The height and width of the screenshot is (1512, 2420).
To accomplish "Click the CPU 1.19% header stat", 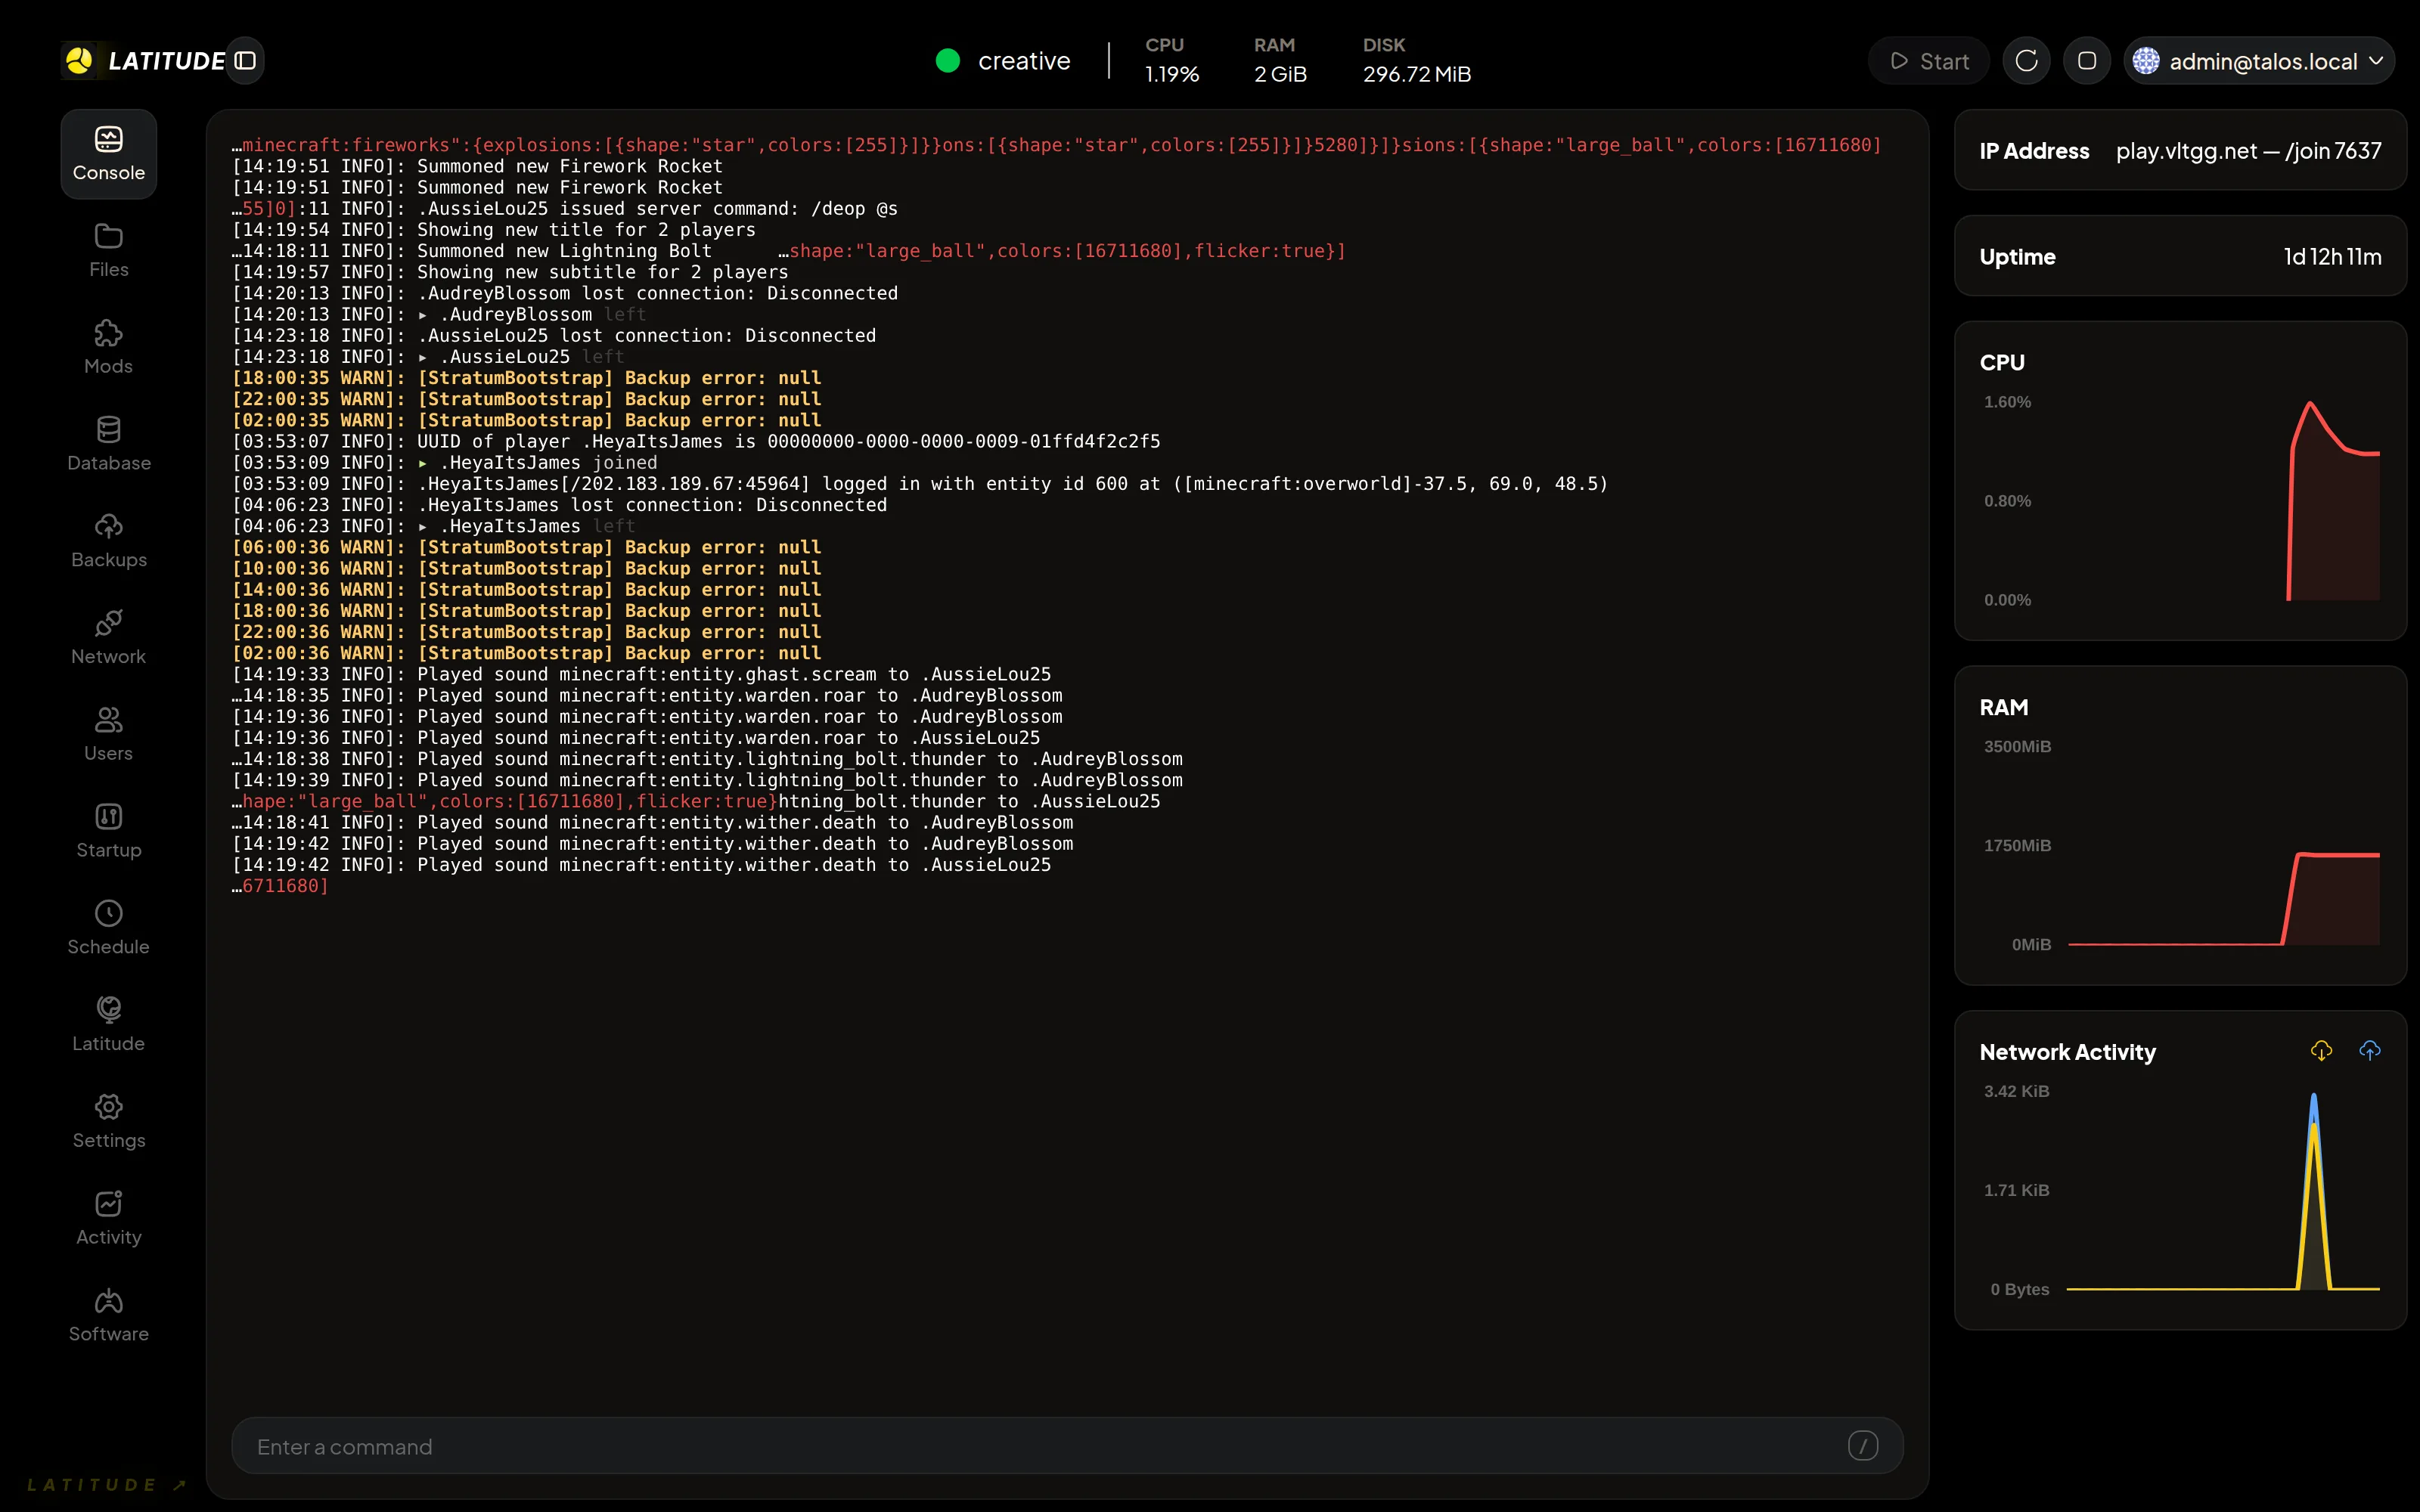I will tap(1171, 61).
